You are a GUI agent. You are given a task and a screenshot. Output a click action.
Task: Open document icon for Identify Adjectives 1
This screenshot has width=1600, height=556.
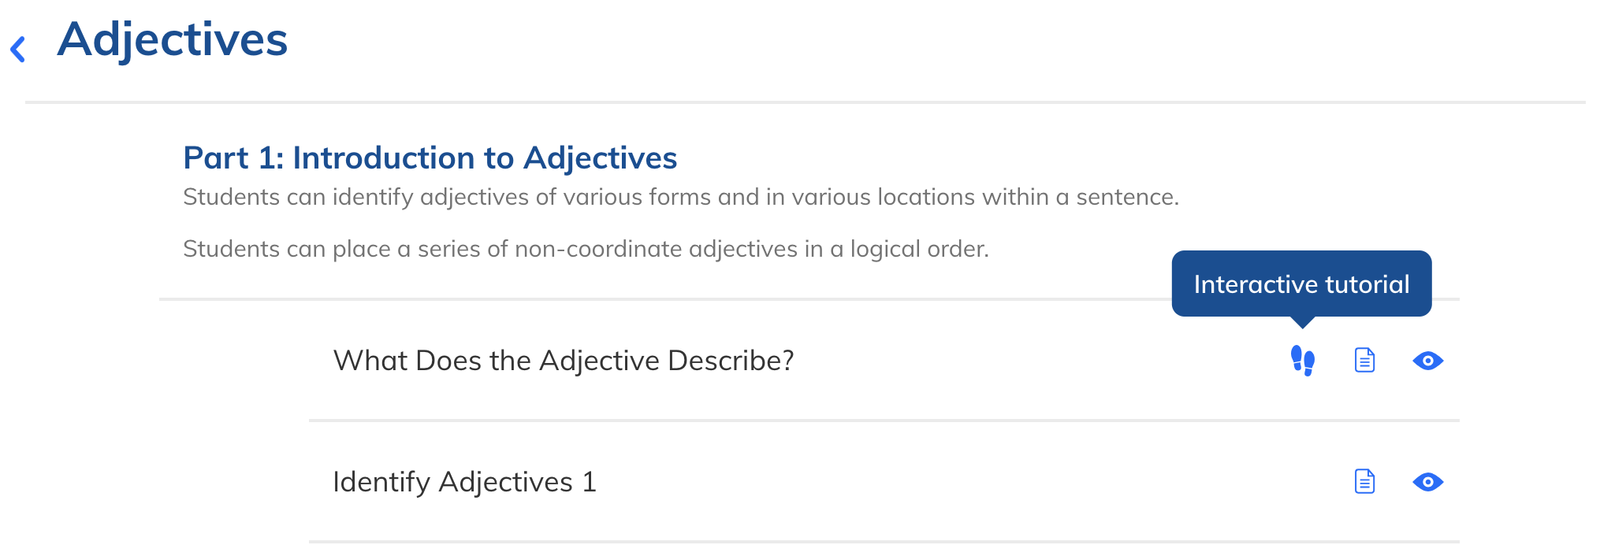[1365, 482]
